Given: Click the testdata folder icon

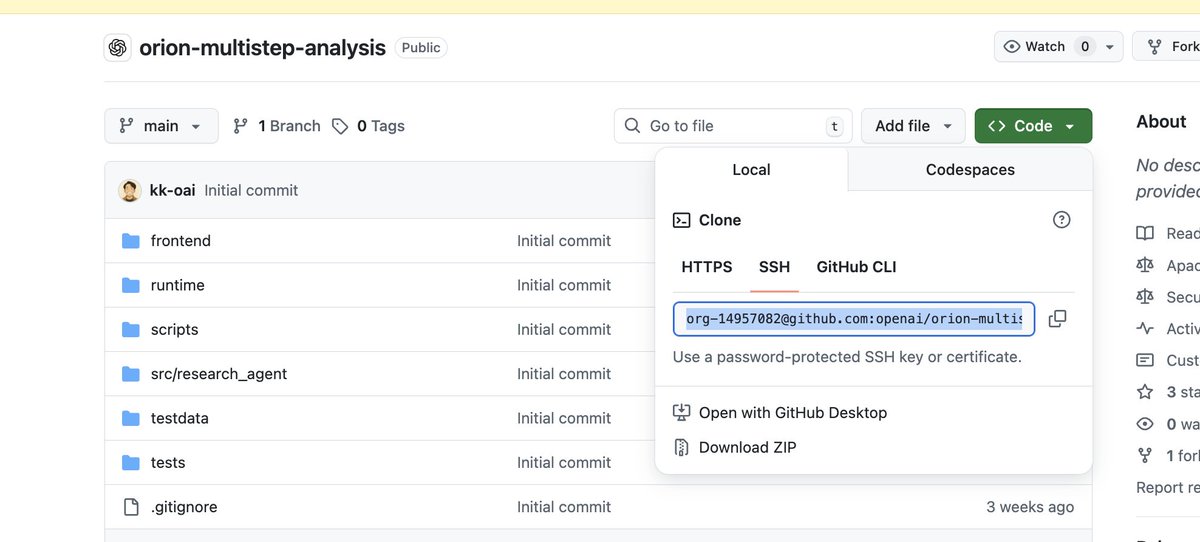Looking at the screenshot, I should click(131, 418).
